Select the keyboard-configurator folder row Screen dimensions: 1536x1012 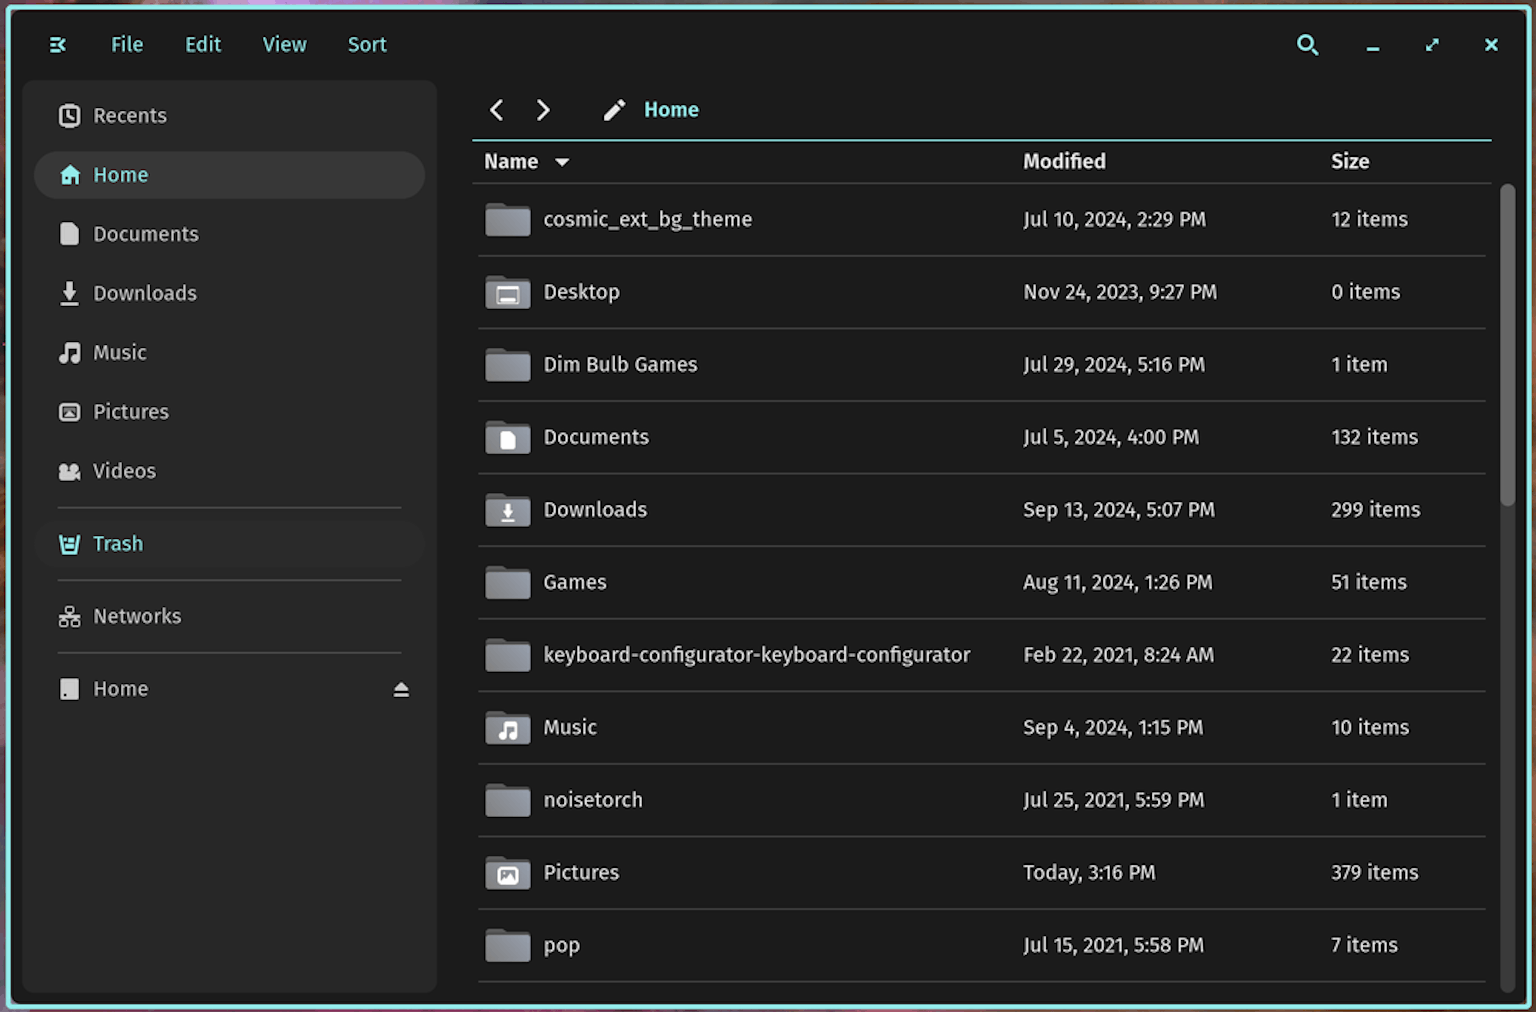tap(756, 655)
